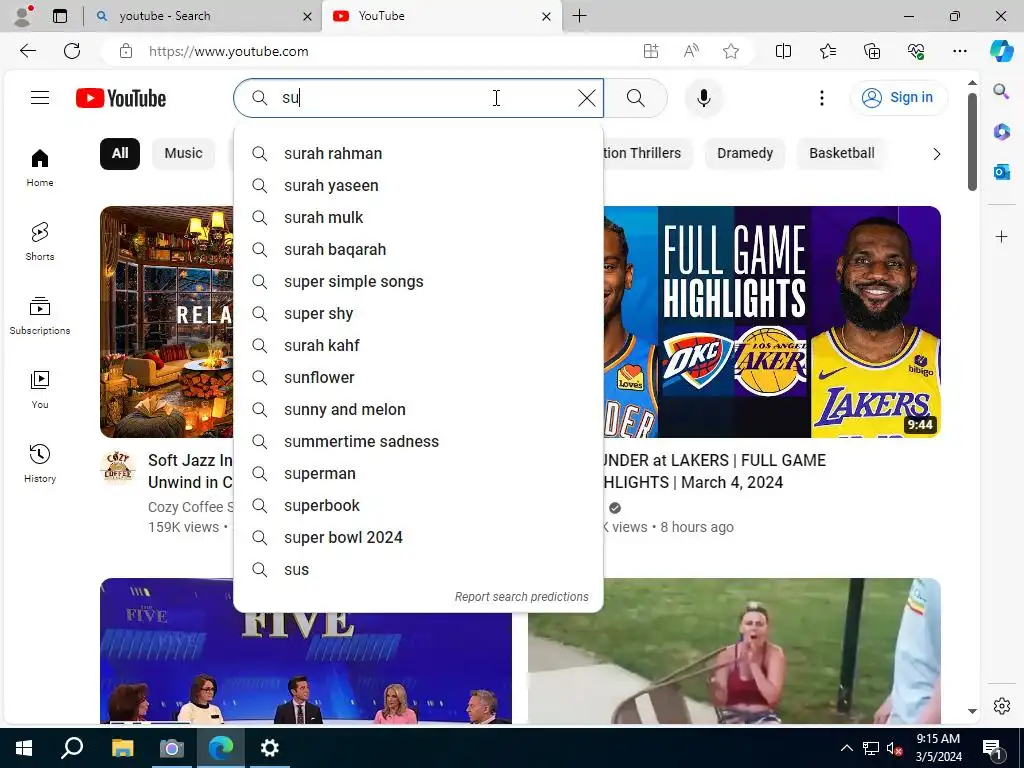This screenshot has width=1024, height=768.
Task: Choose suggestion 'superbook'
Action: point(418,505)
